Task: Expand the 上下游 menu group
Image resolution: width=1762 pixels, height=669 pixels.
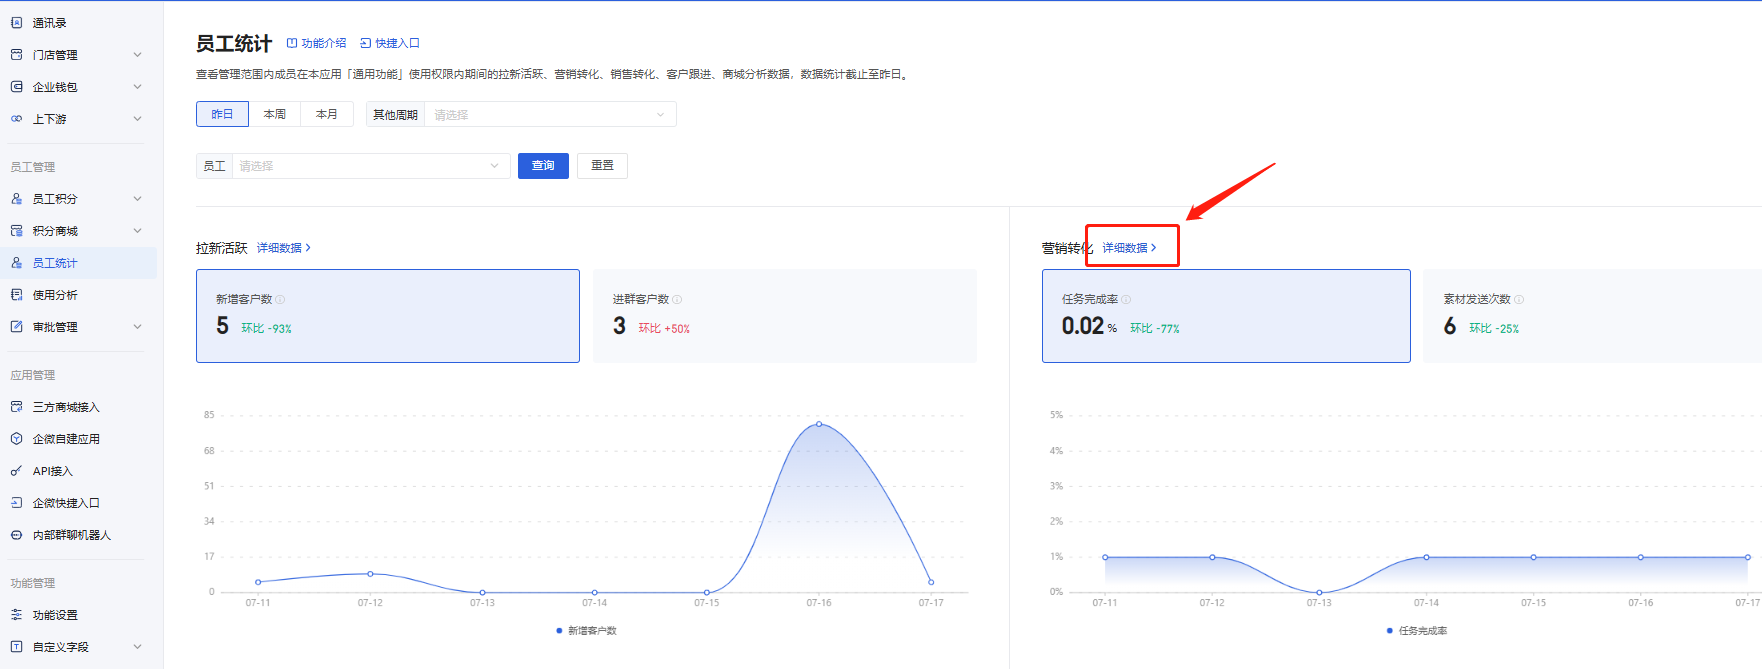Action: (x=138, y=119)
